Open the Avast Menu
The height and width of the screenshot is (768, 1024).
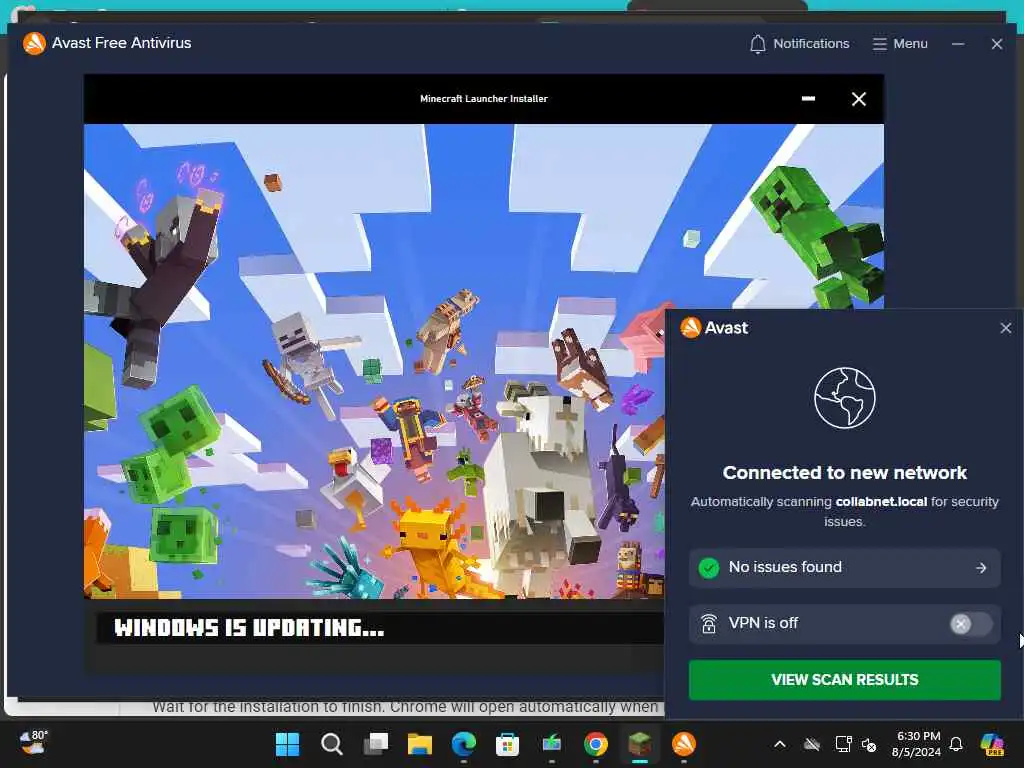point(900,44)
